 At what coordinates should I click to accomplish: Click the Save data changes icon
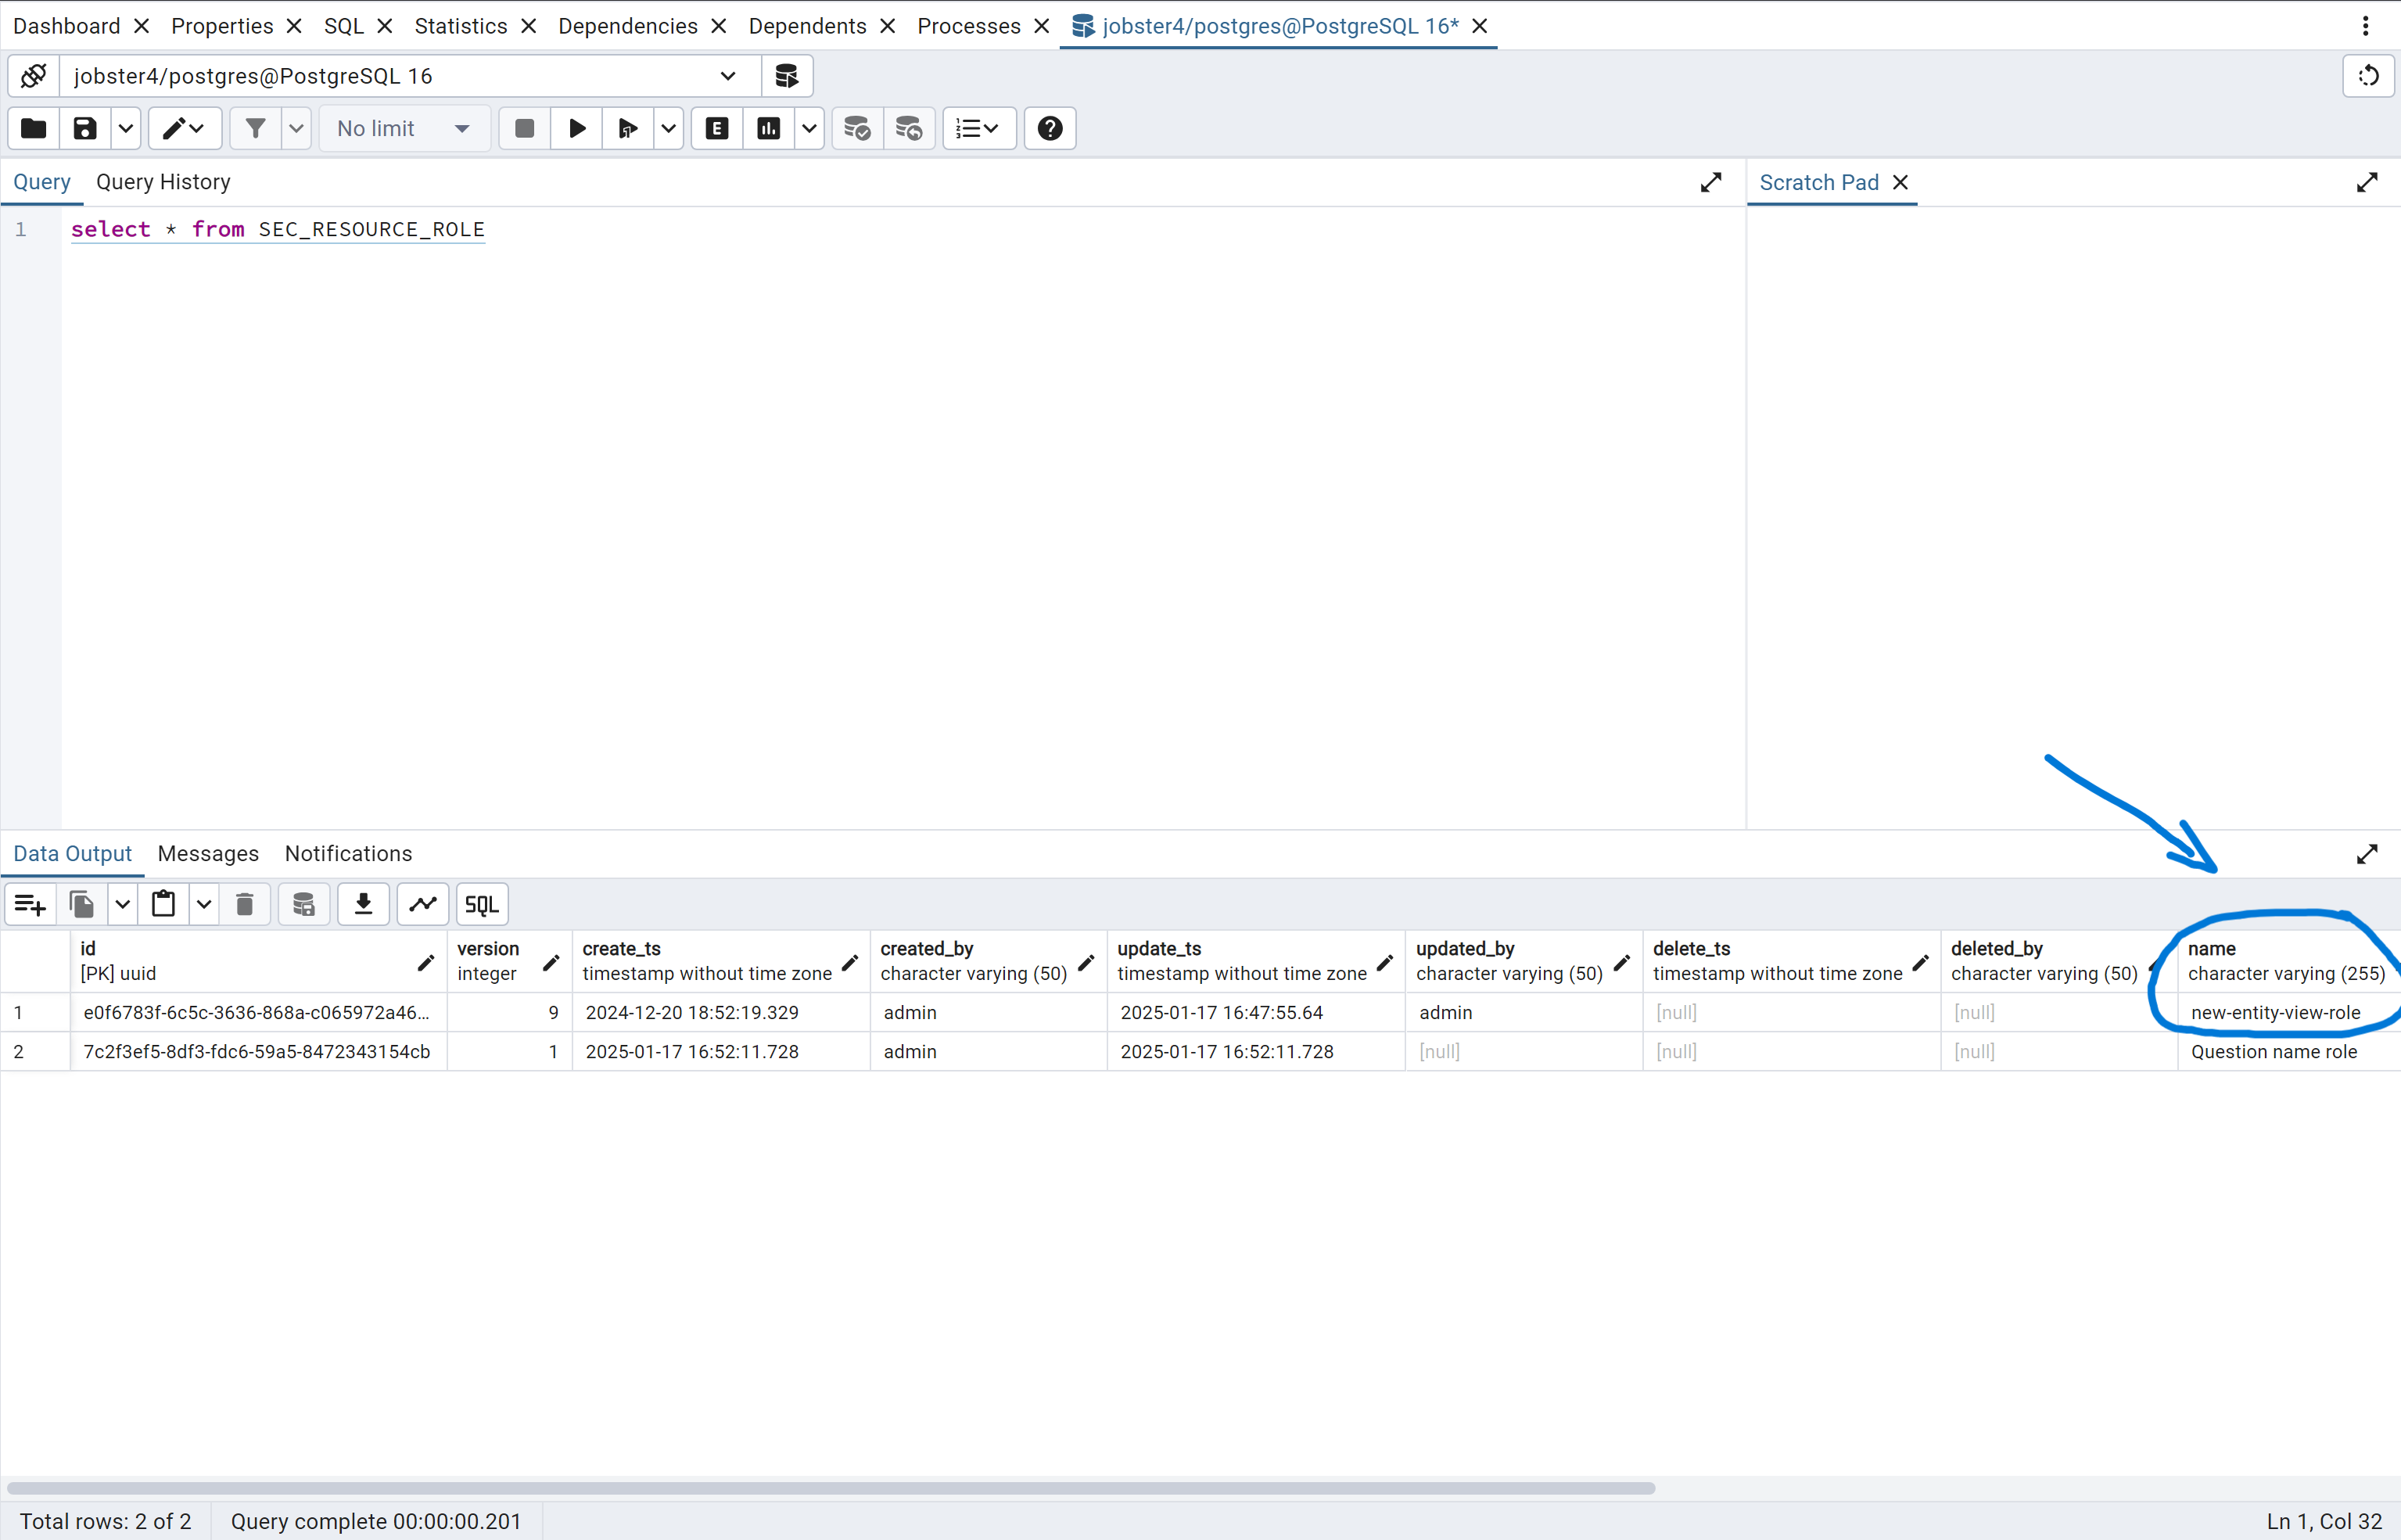tap(304, 904)
